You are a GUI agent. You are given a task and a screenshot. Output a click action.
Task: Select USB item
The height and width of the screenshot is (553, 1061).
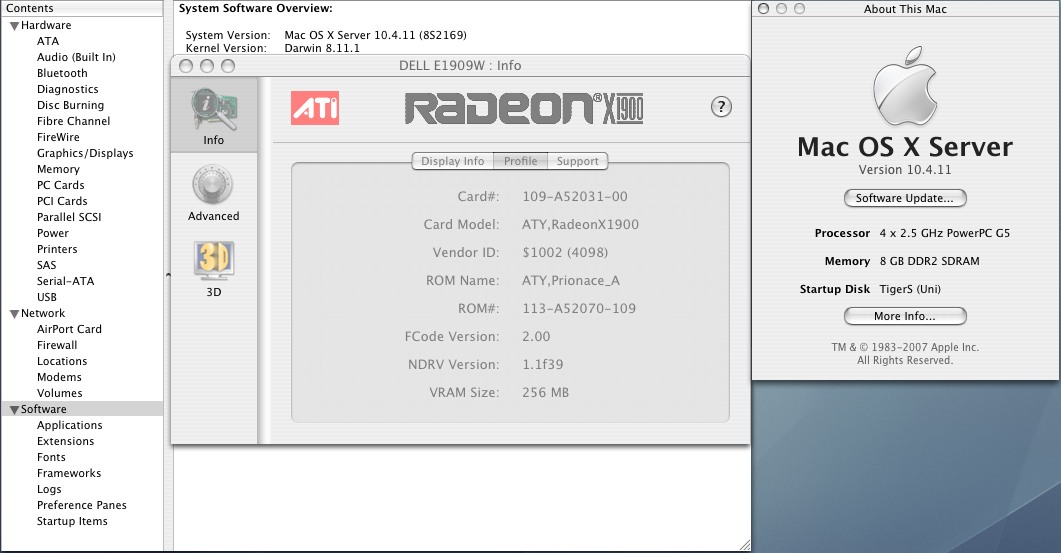(x=47, y=297)
